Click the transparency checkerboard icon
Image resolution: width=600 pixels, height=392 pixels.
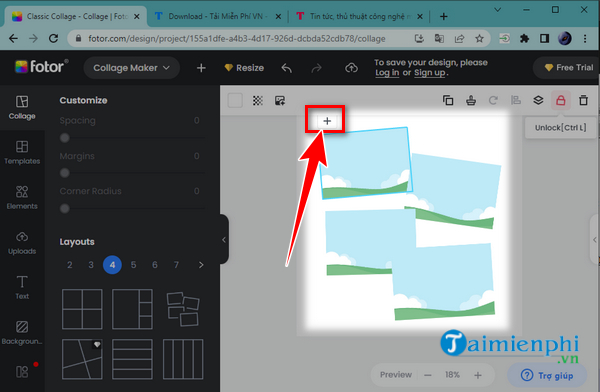(258, 101)
